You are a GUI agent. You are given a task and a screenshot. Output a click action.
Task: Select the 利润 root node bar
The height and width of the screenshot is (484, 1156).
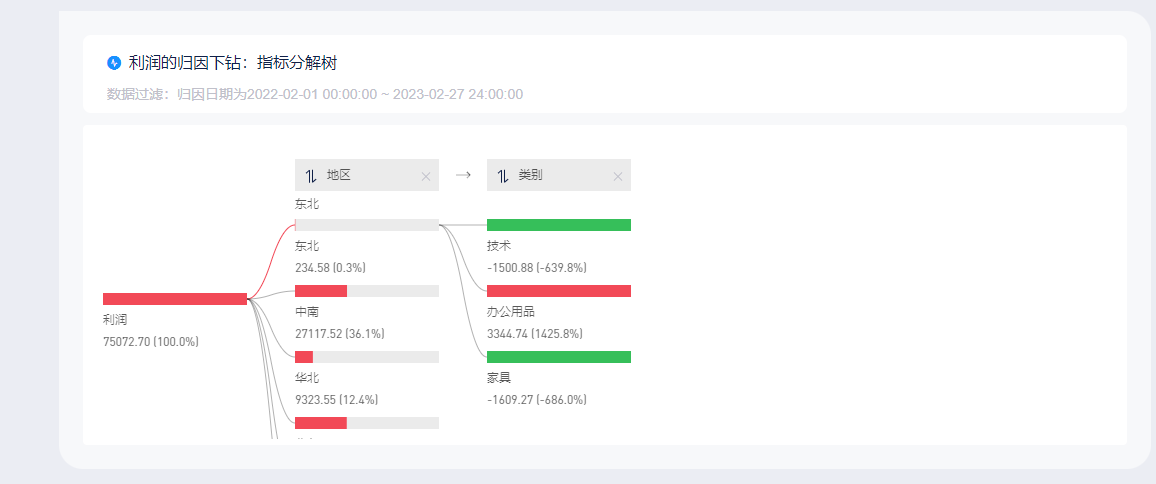(x=175, y=299)
